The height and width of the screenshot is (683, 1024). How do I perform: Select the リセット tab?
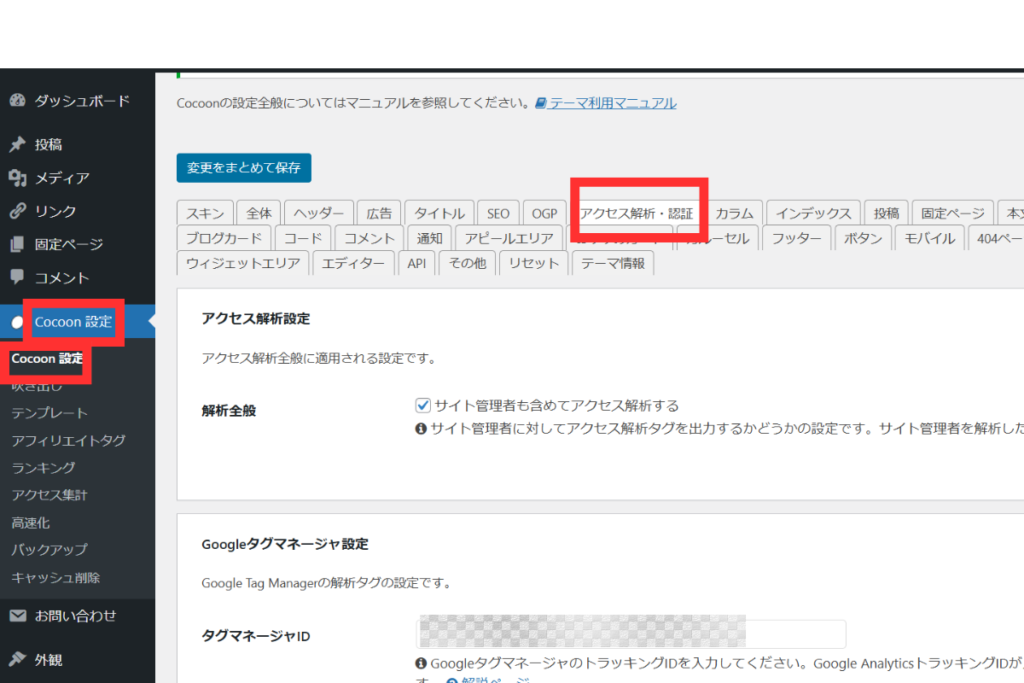(x=534, y=263)
